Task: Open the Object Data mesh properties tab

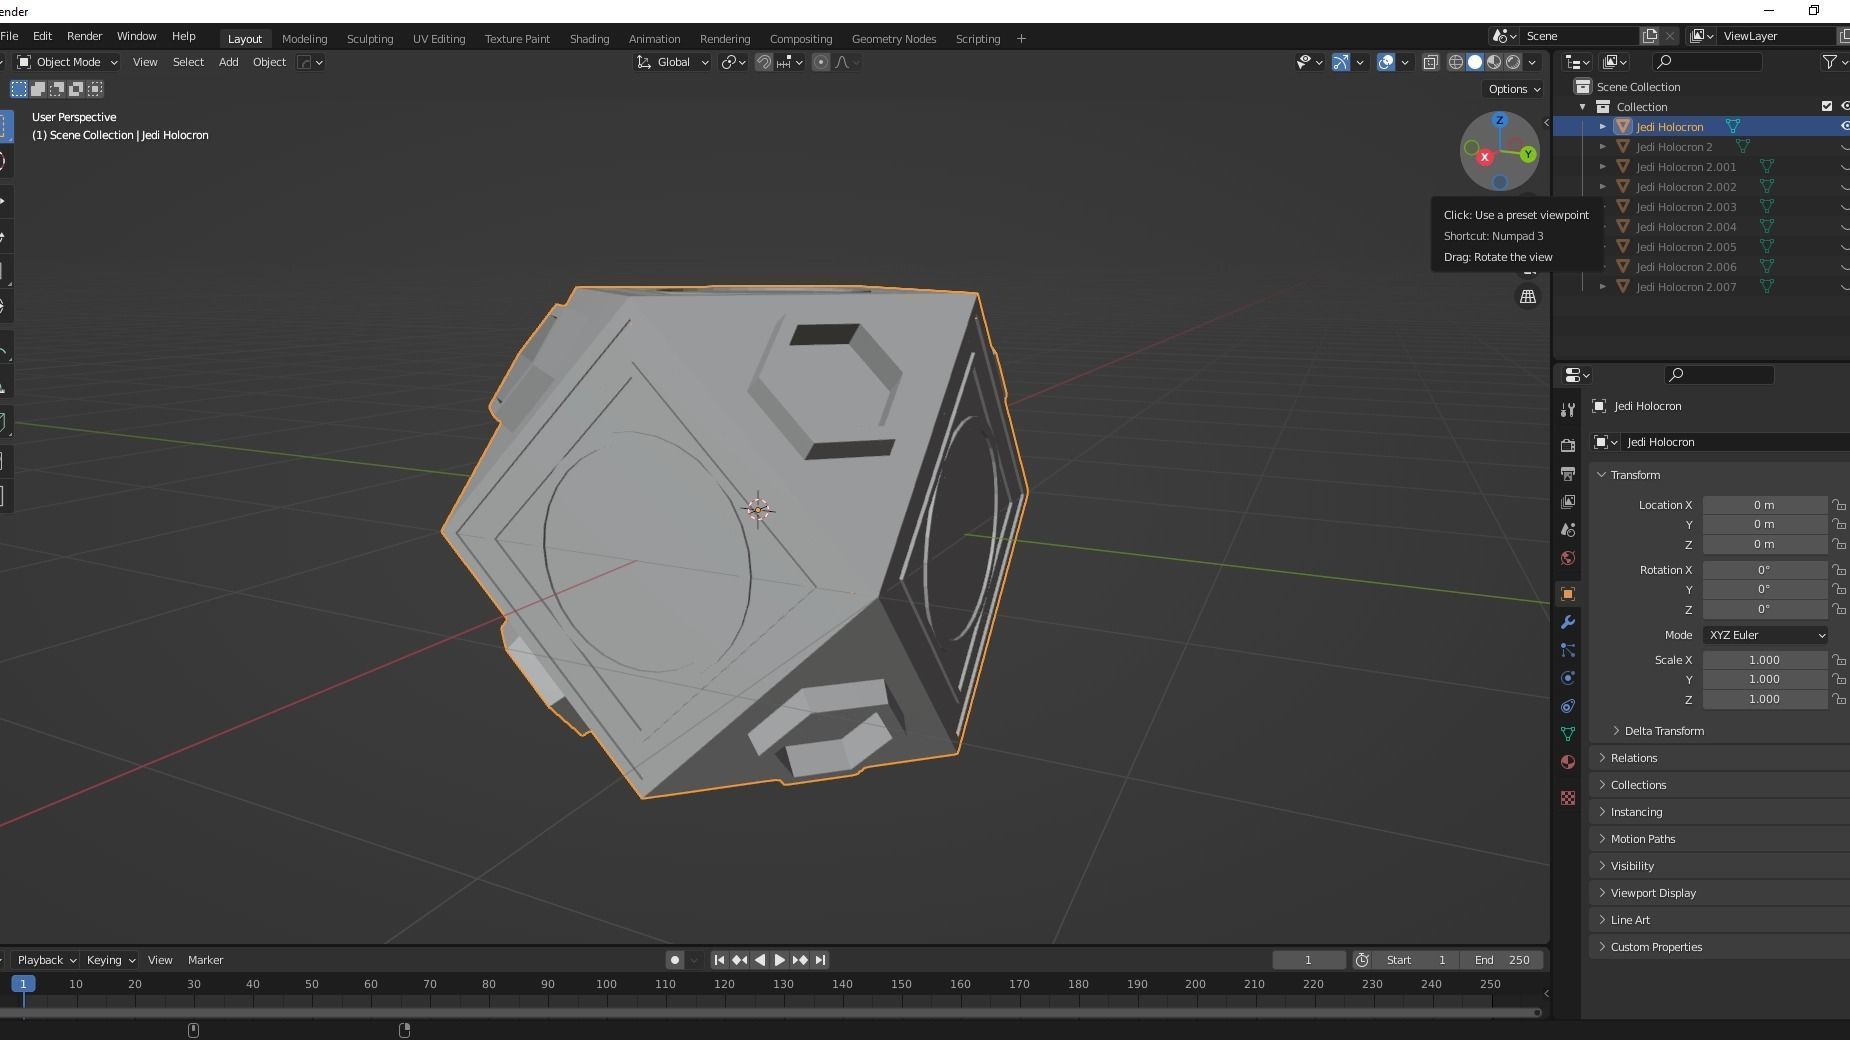Action: pos(1568,734)
